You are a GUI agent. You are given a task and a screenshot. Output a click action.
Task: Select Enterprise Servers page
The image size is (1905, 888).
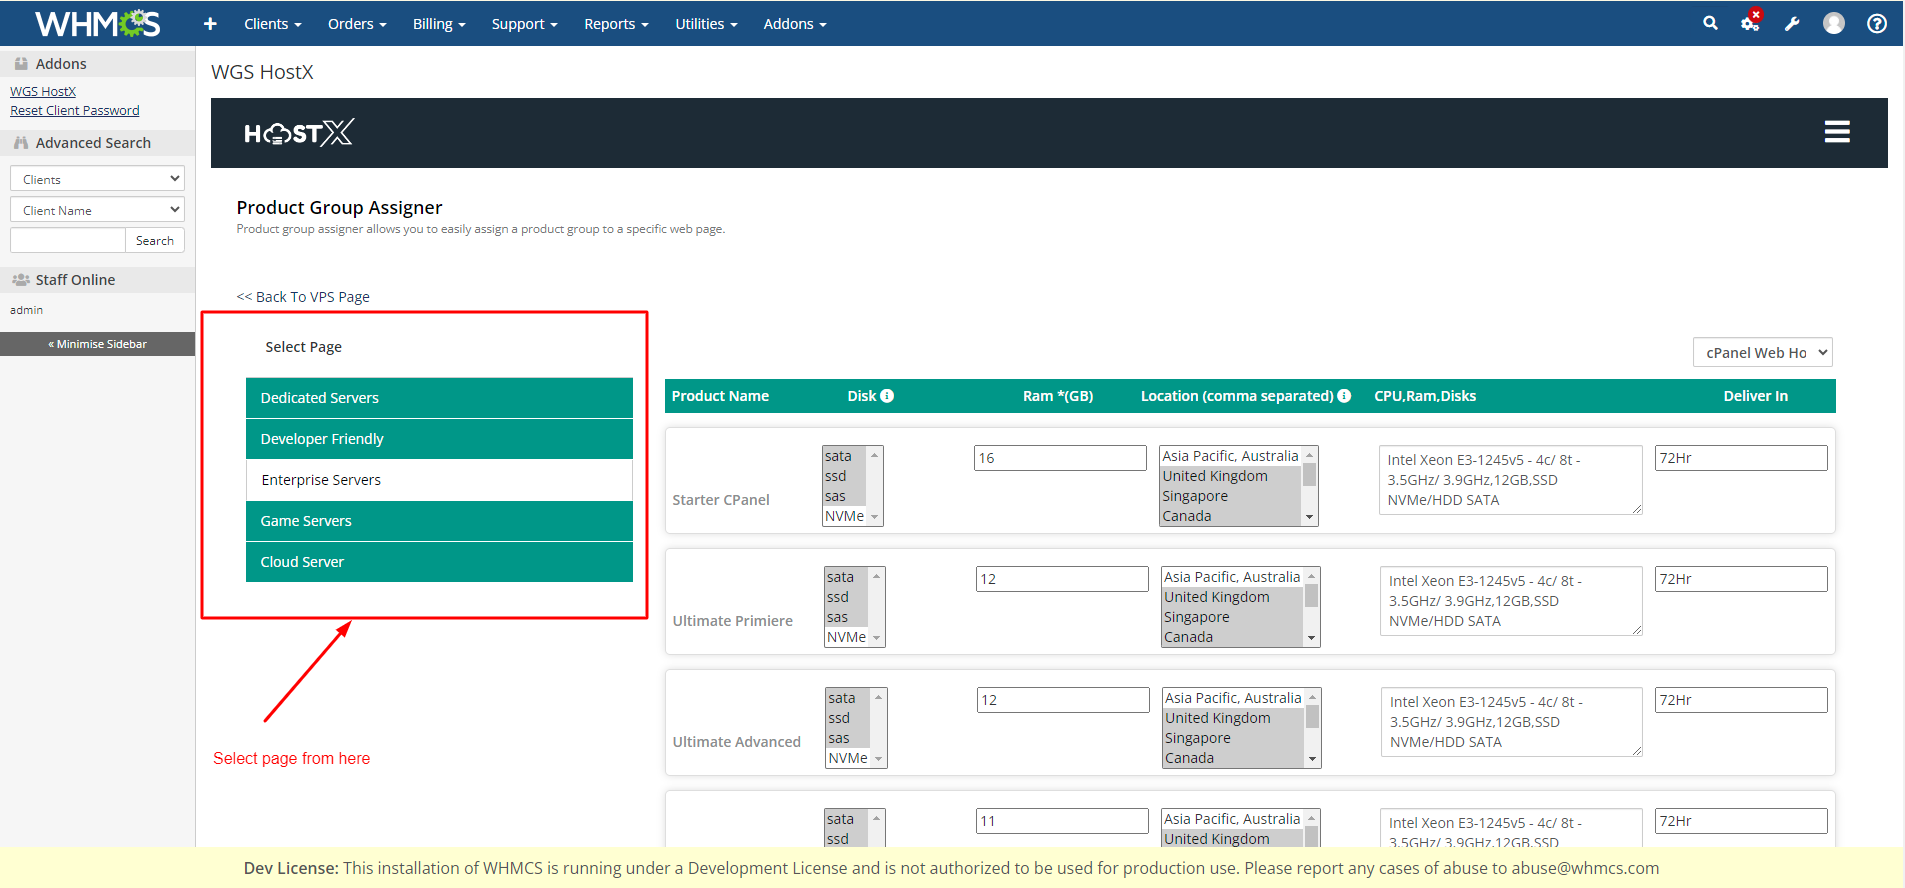tap(321, 480)
